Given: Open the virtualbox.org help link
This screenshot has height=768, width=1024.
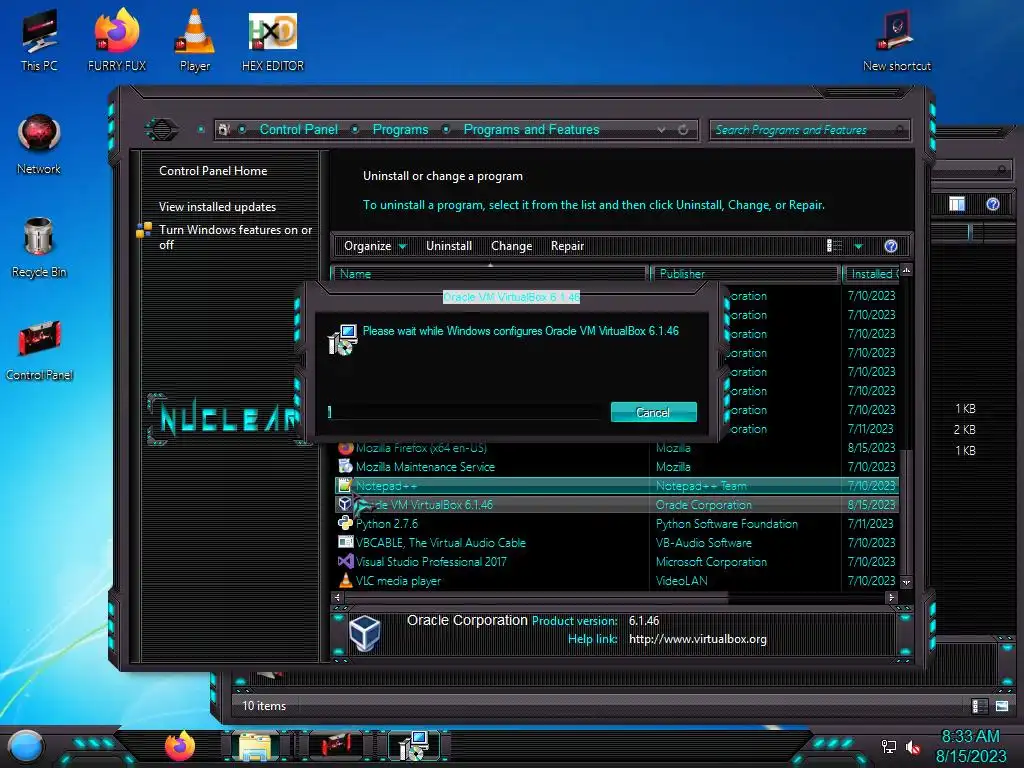Looking at the screenshot, I should pos(697,639).
